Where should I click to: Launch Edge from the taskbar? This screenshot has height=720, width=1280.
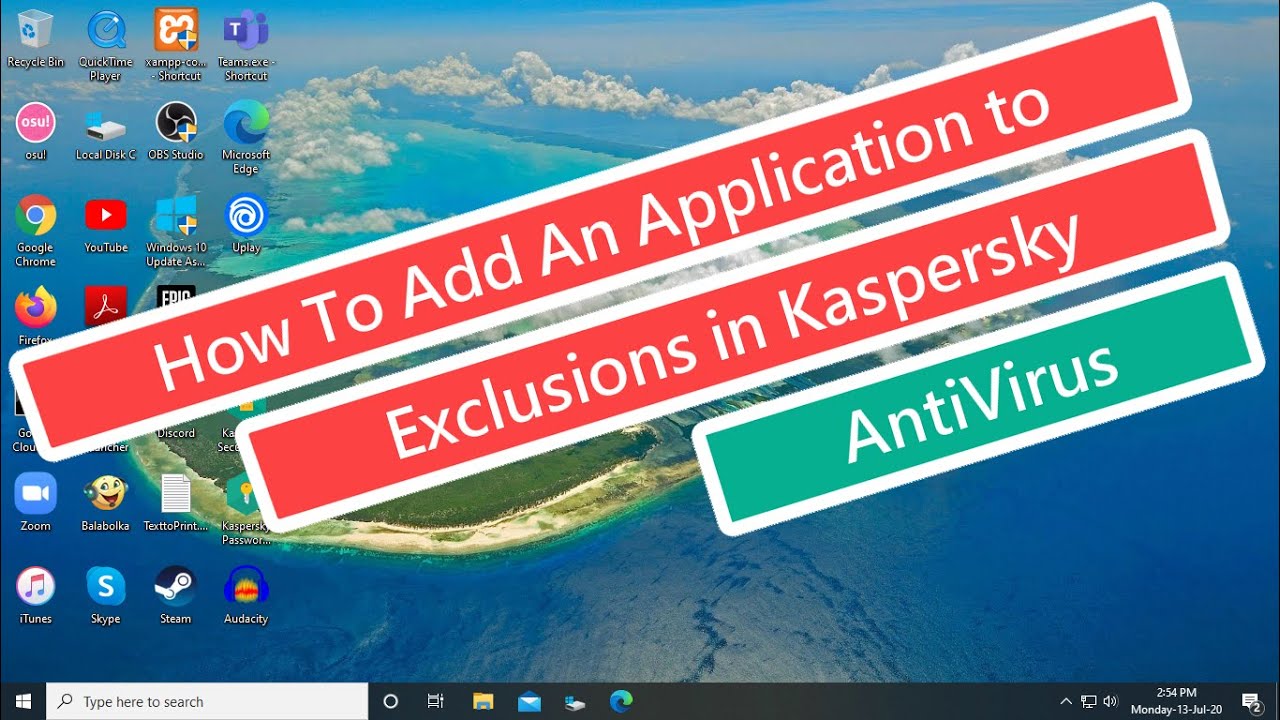(x=621, y=701)
